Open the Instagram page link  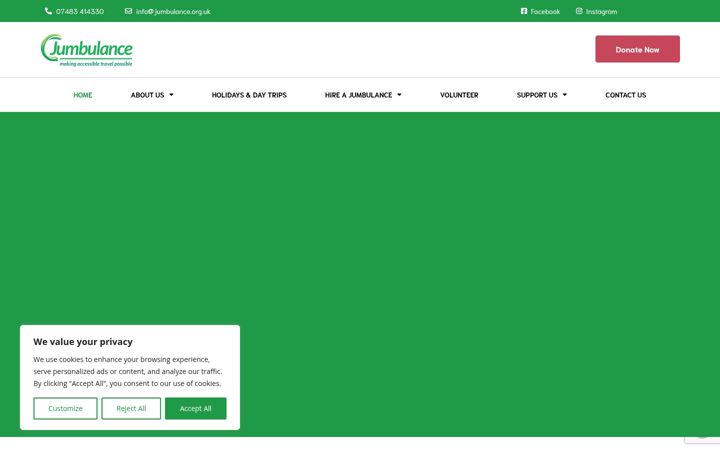[x=601, y=11]
